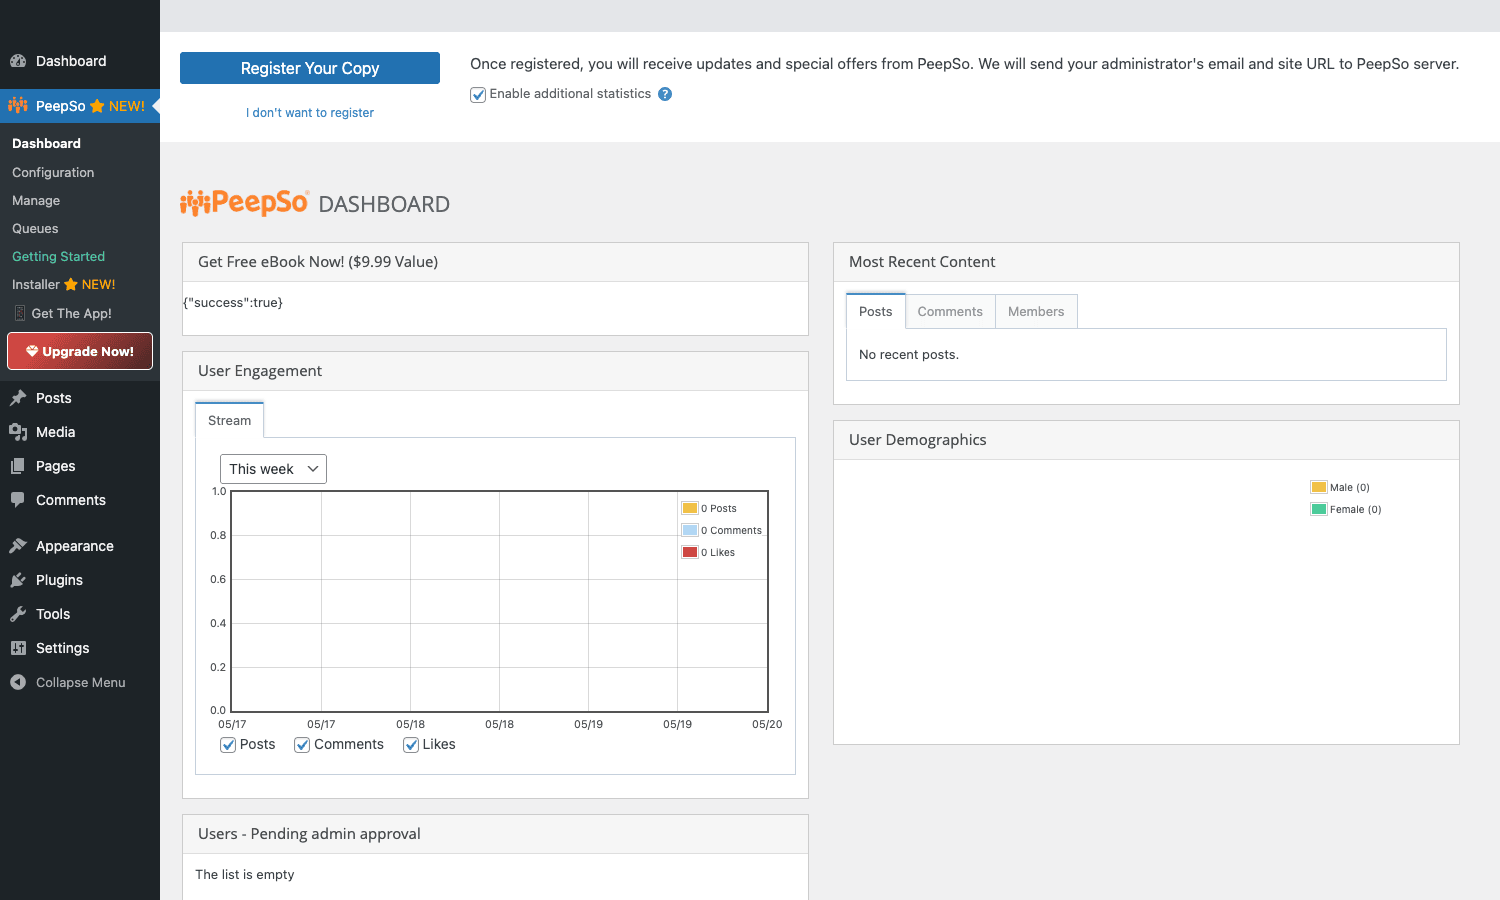The width and height of the screenshot is (1500, 900).
Task: Open Getting Started in the sidebar
Action: (x=58, y=256)
